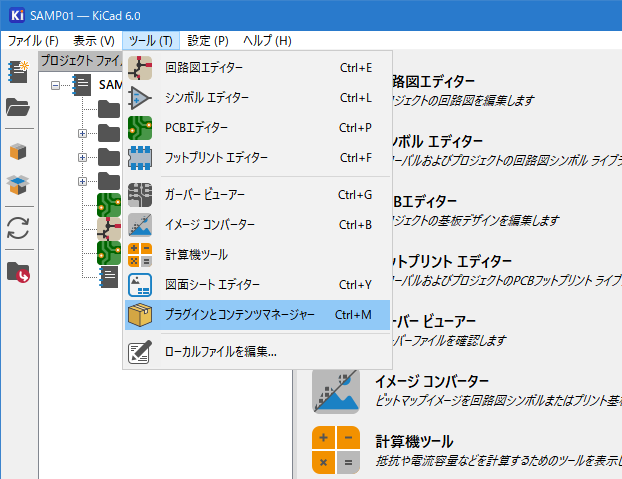Click the プロジェクト ファイル panel header
The image size is (622, 479).
81,61
